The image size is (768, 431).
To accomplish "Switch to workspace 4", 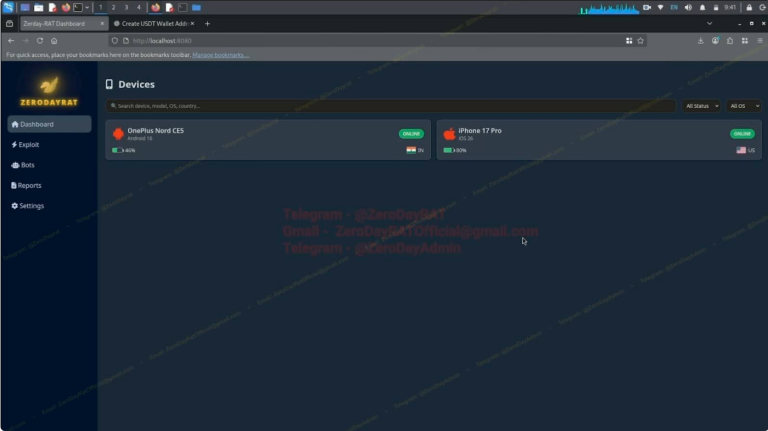I will pyautogui.click(x=139, y=7).
